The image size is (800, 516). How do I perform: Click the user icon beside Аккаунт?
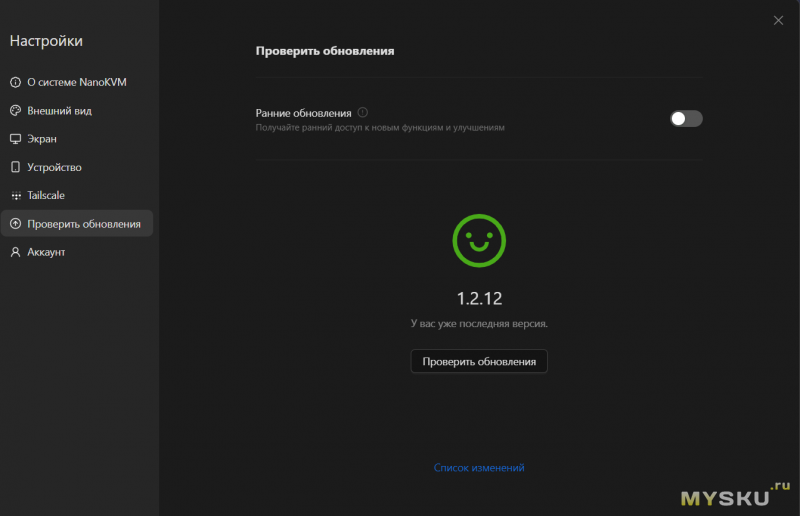[x=15, y=252]
